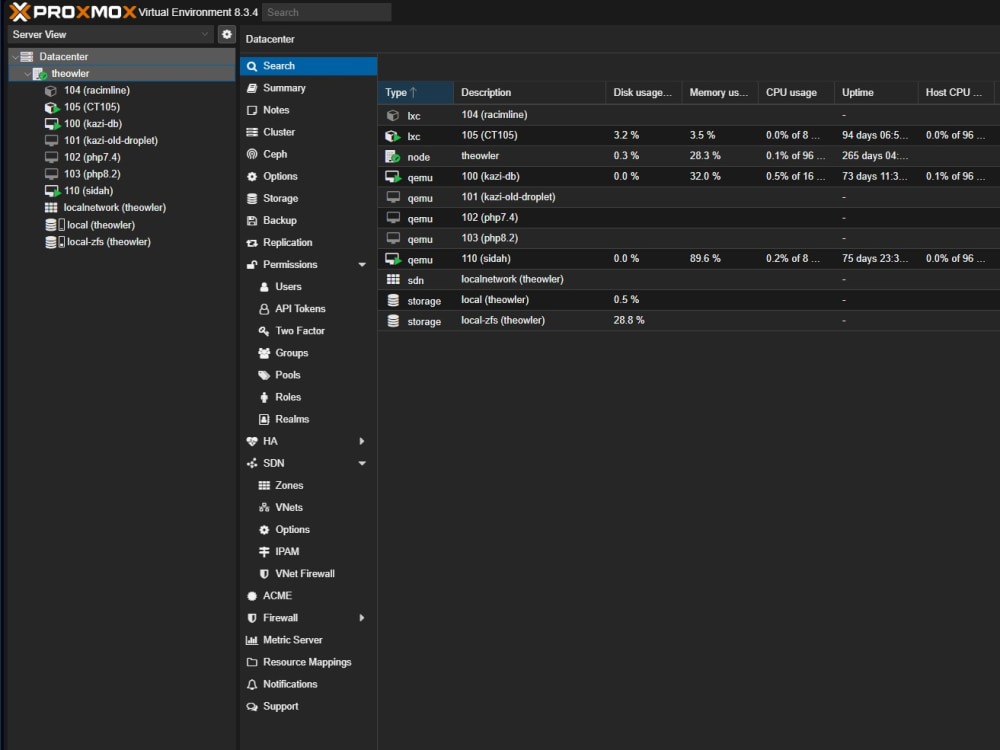Click storage icon in local-zfs table row
Viewport: 1000px width, 750px height.
[x=393, y=321]
